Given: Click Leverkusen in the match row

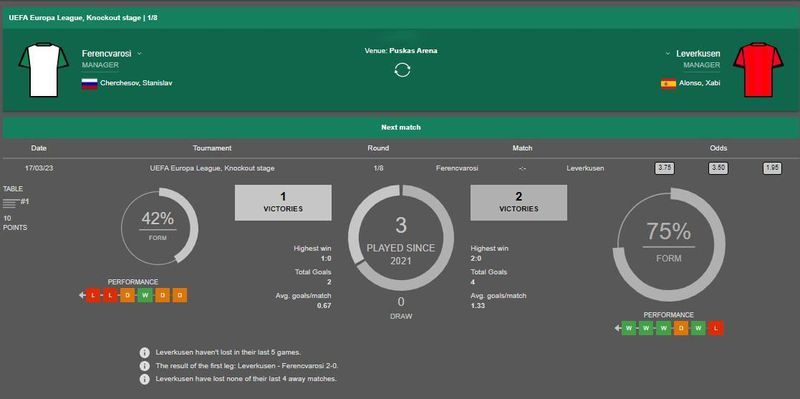Looking at the screenshot, I should [585, 168].
